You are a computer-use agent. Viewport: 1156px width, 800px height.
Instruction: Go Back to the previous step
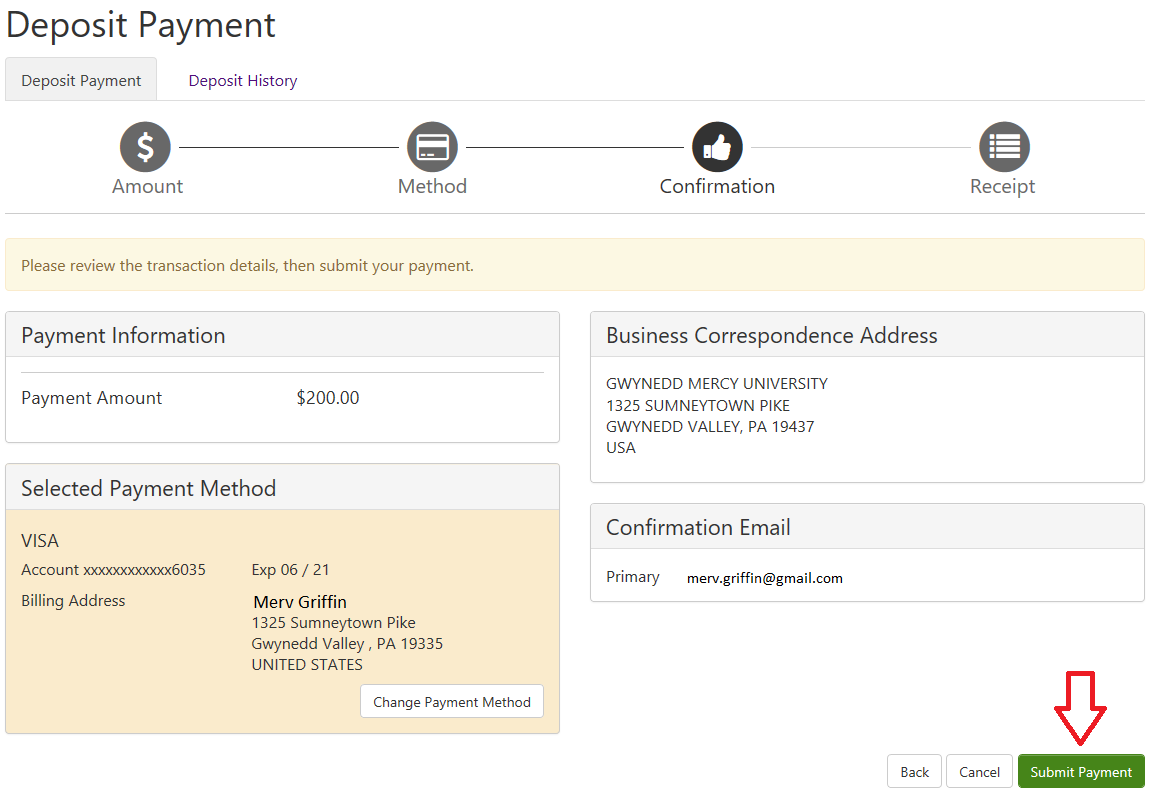[x=914, y=771]
